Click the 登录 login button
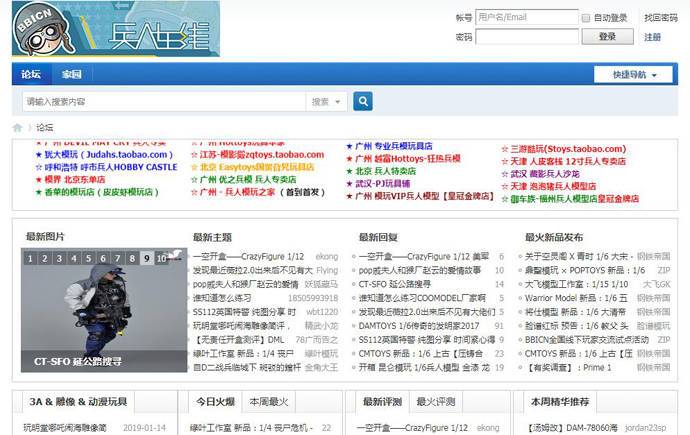 click(607, 37)
